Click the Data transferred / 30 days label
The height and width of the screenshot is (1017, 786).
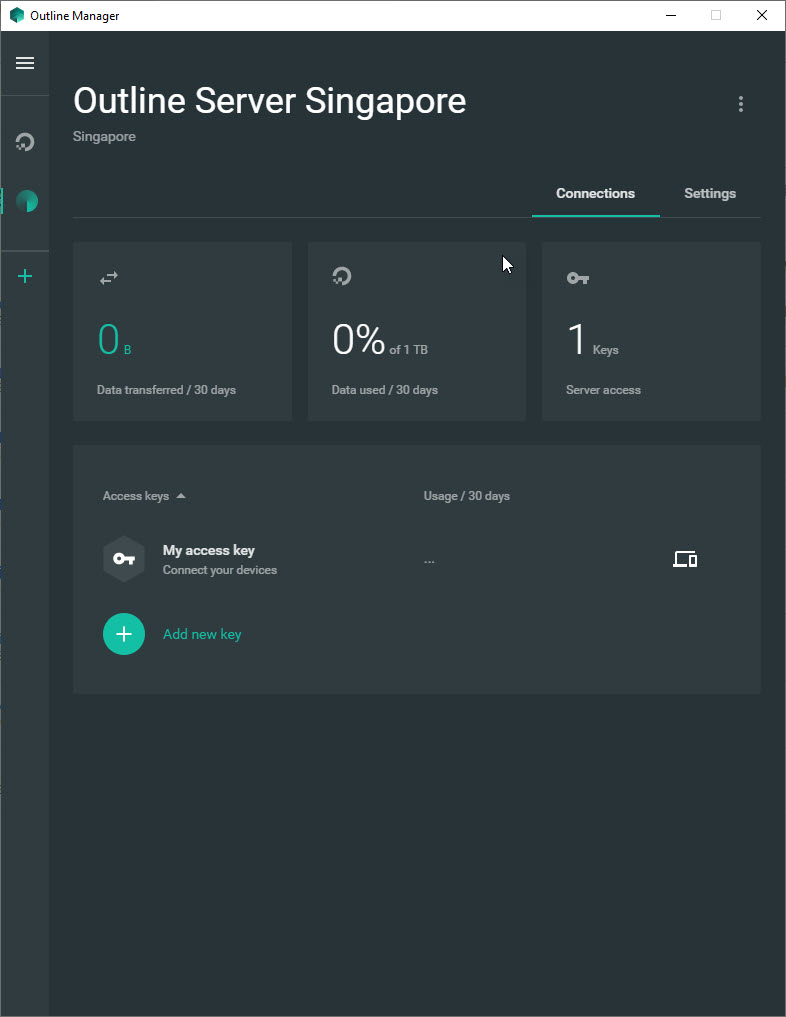coord(166,390)
